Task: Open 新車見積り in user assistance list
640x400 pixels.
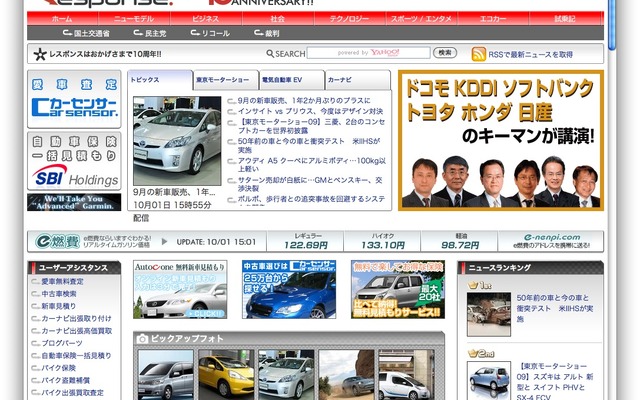Action: click(x=58, y=306)
